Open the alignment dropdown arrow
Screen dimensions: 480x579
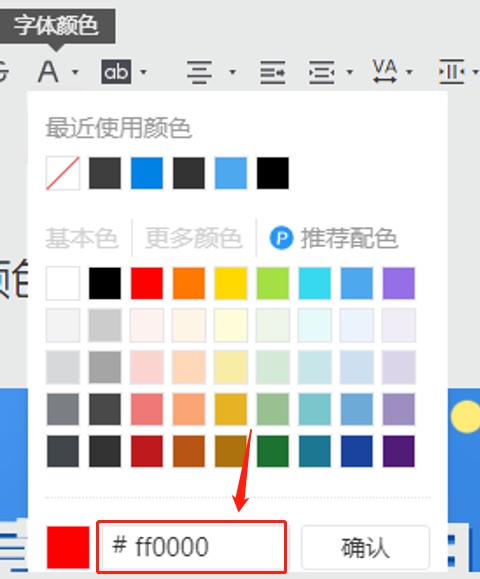[x=233, y=72]
